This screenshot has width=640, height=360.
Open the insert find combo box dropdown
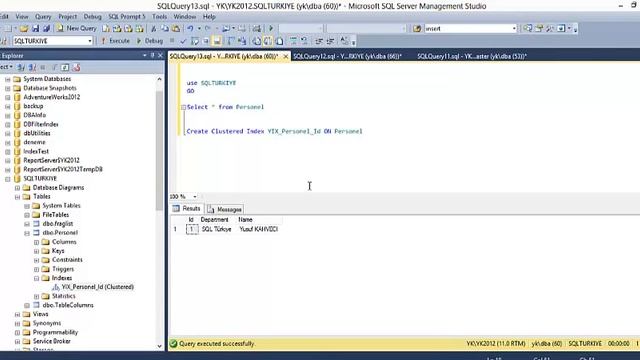[x=514, y=28]
